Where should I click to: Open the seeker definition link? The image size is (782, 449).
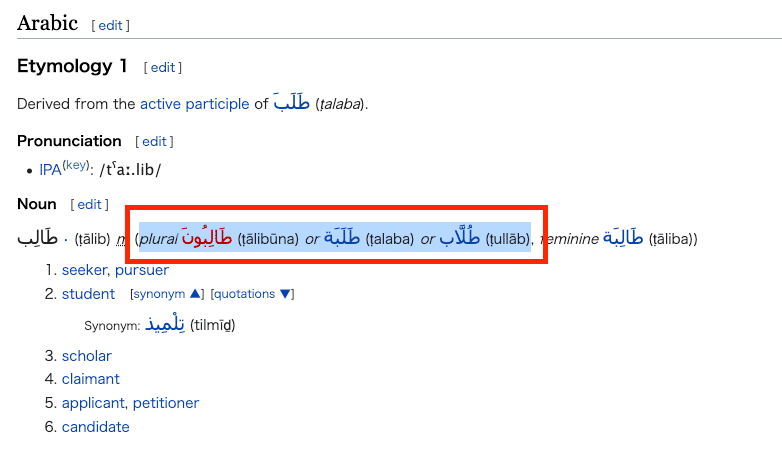point(85,270)
